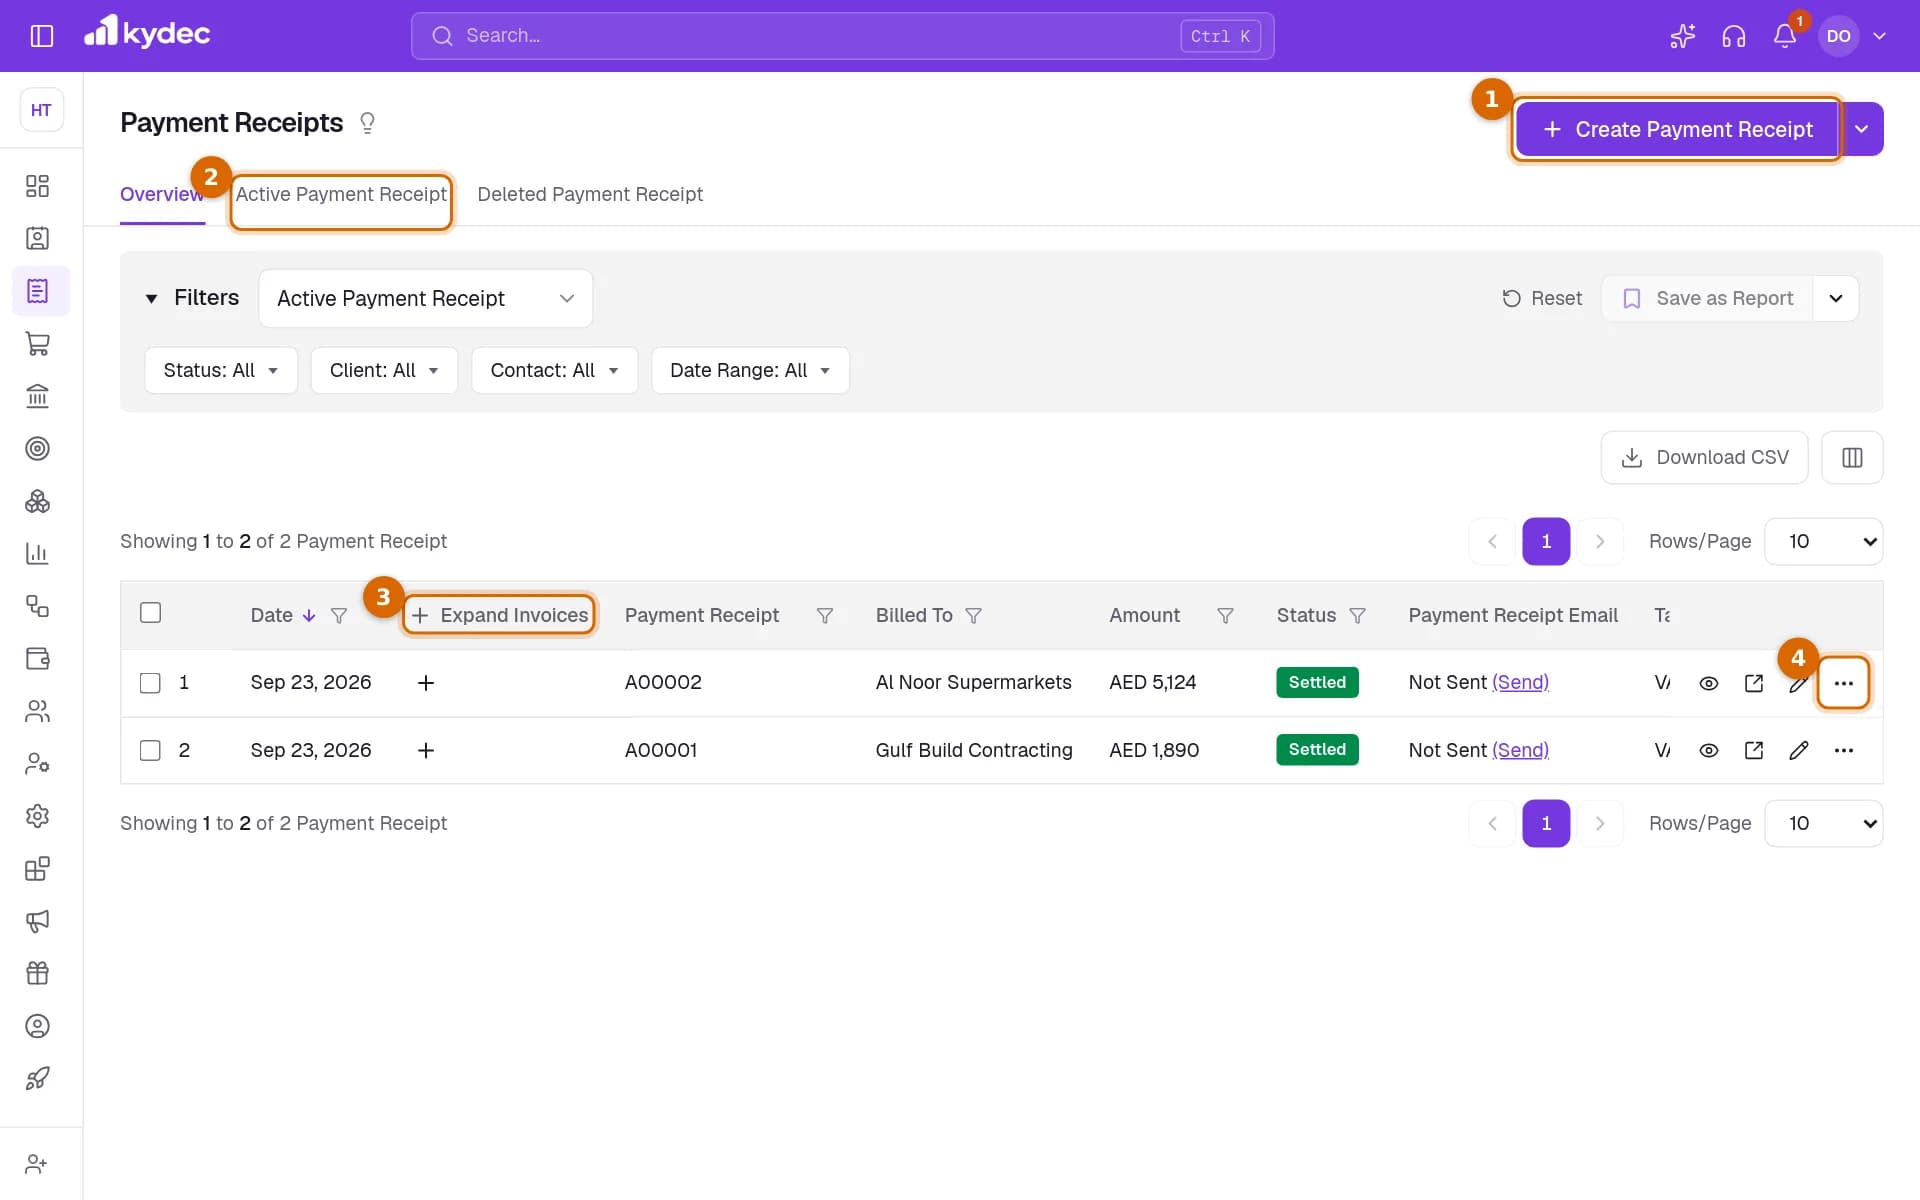
Task: Switch to the Overview tab
Action: pos(162,194)
